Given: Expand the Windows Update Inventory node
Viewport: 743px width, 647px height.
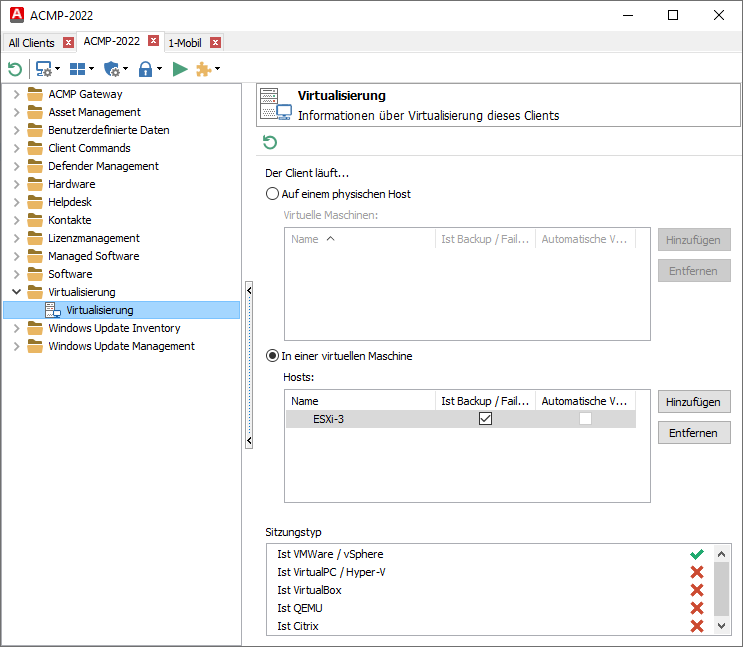Looking at the screenshot, I should coord(17,328).
